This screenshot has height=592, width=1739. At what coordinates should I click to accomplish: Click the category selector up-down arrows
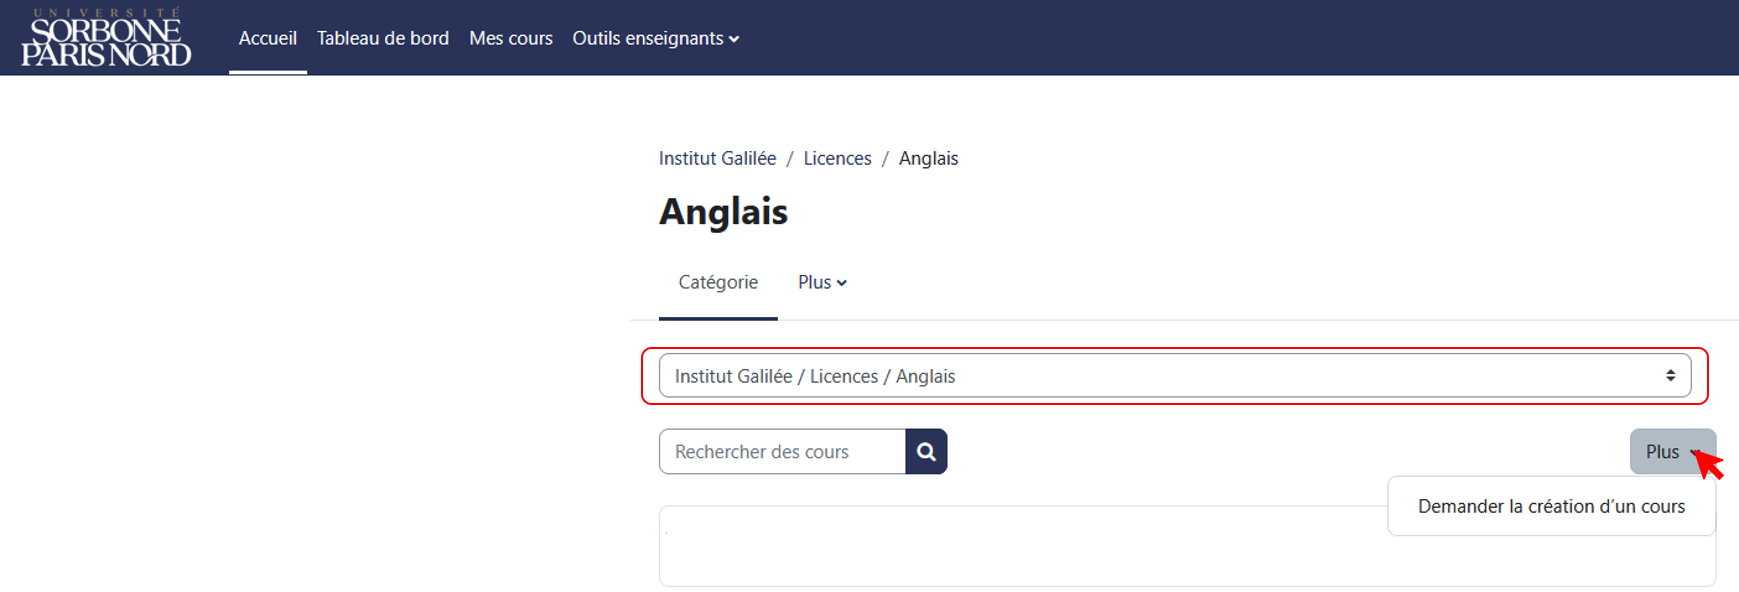tap(1670, 376)
